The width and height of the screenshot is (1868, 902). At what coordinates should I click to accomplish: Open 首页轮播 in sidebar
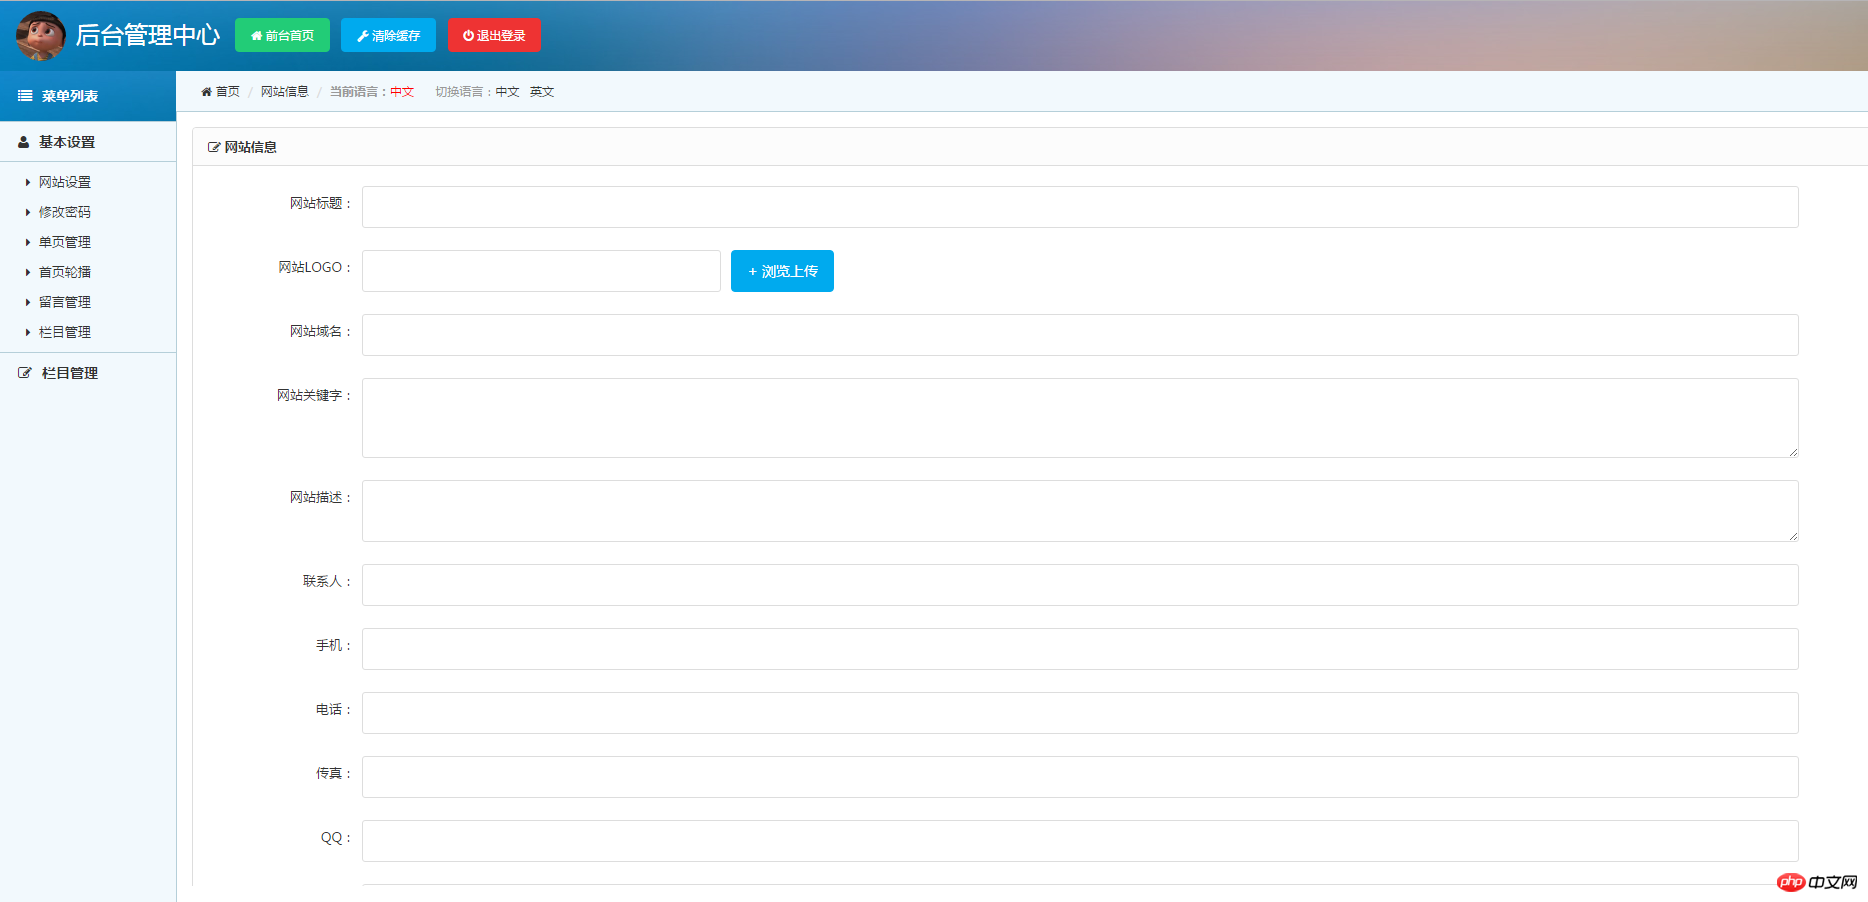[x=65, y=272]
